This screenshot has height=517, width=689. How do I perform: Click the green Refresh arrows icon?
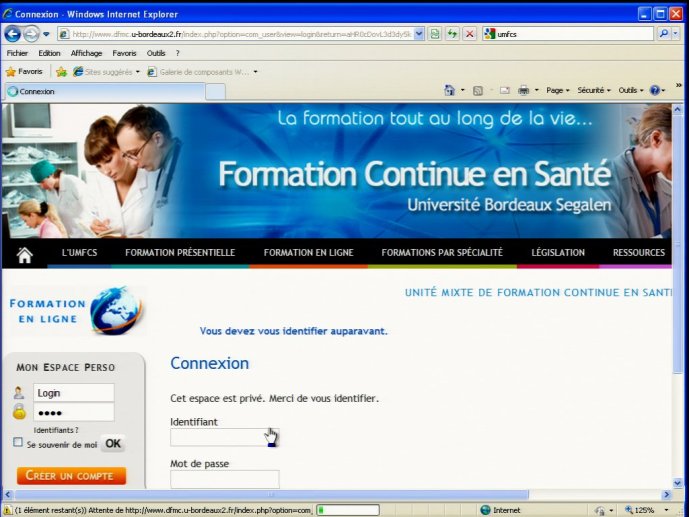pos(452,34)
